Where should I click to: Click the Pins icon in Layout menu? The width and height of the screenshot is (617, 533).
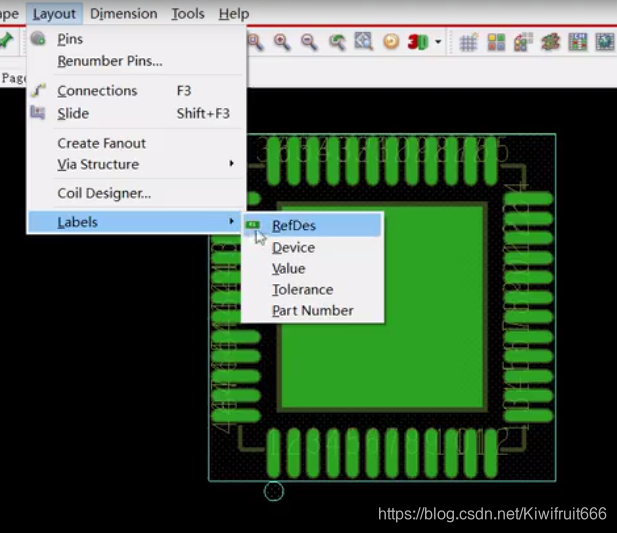tap(38, 39)
